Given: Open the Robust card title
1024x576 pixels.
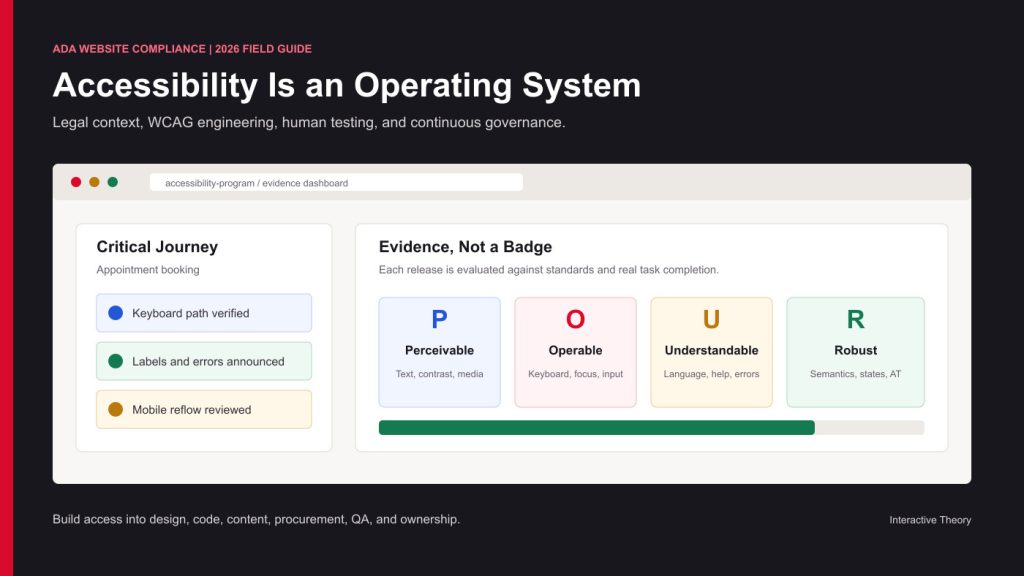Looking at the screenshot, I should 856,351.
